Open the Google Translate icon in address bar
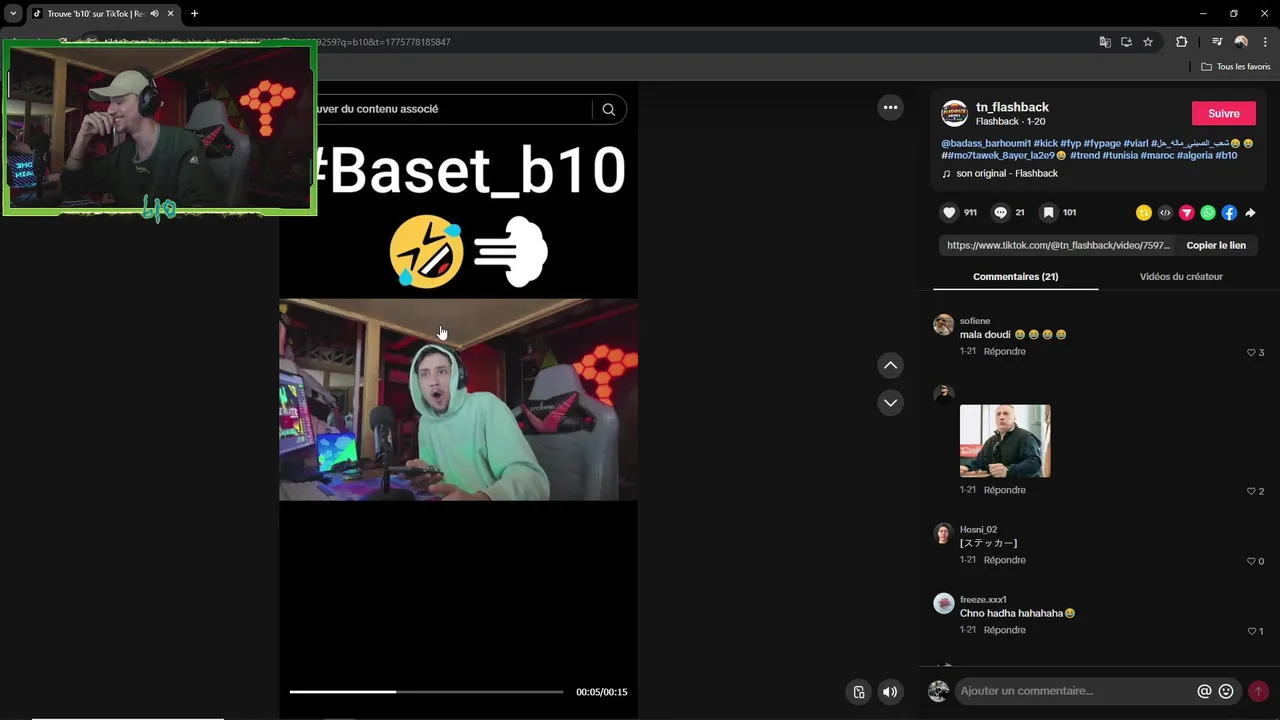The image size is (1280, 720). (1105, 42)
